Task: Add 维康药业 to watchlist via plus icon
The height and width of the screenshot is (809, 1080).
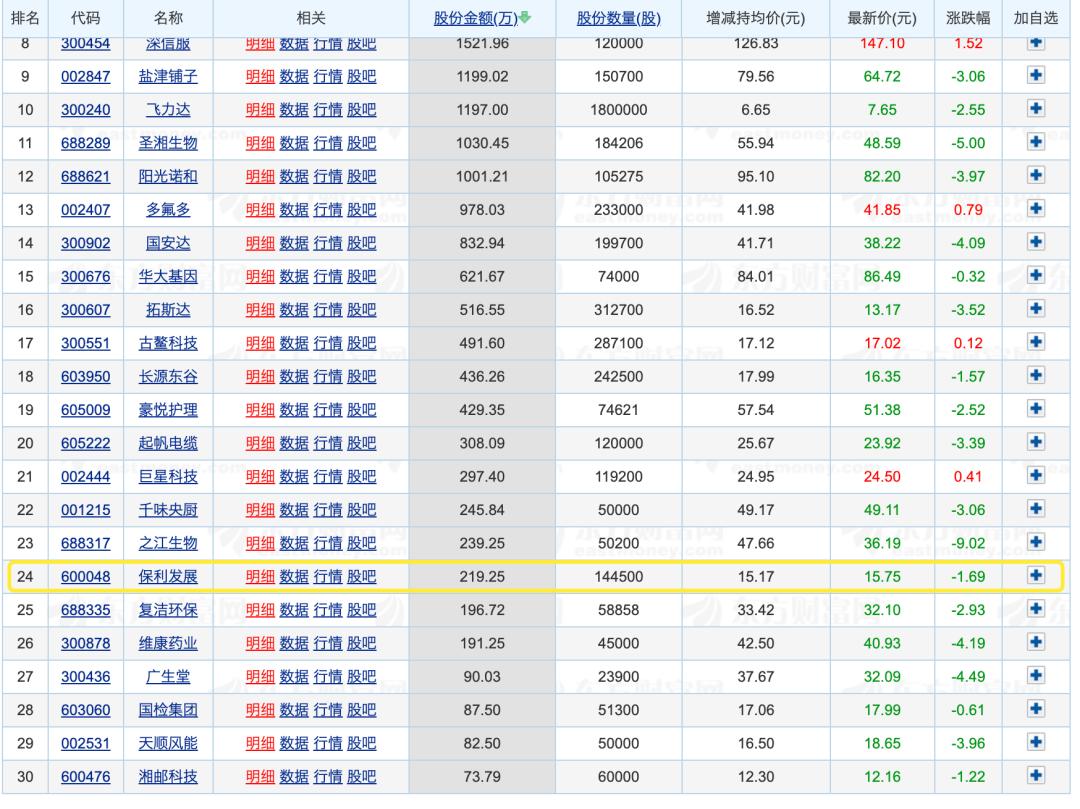Action: (1035, 642)
